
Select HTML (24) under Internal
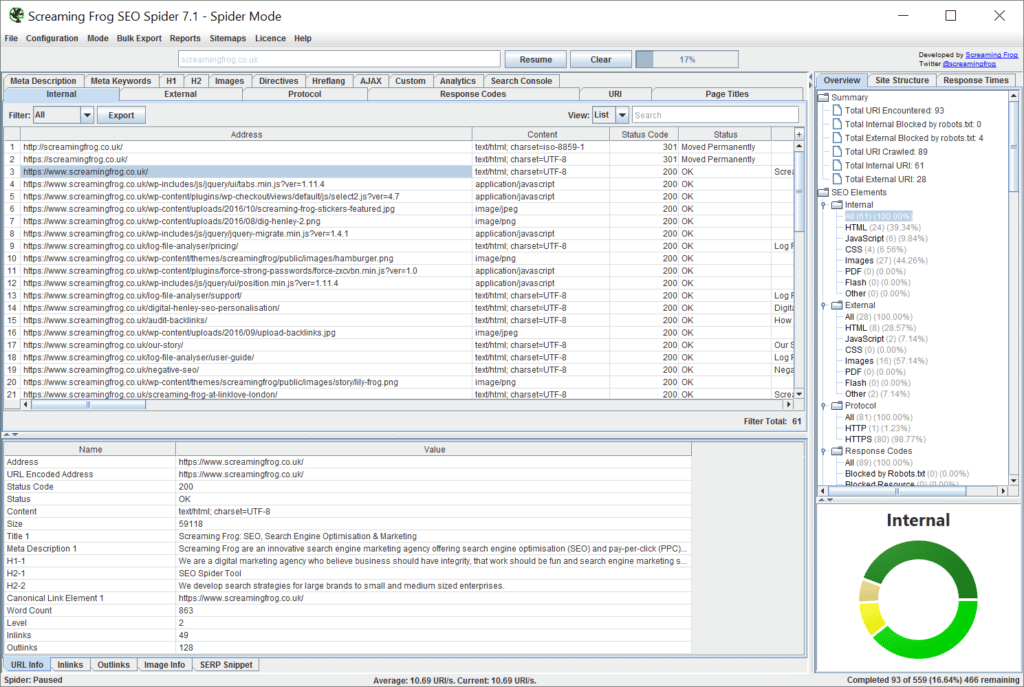coord(882,227)
